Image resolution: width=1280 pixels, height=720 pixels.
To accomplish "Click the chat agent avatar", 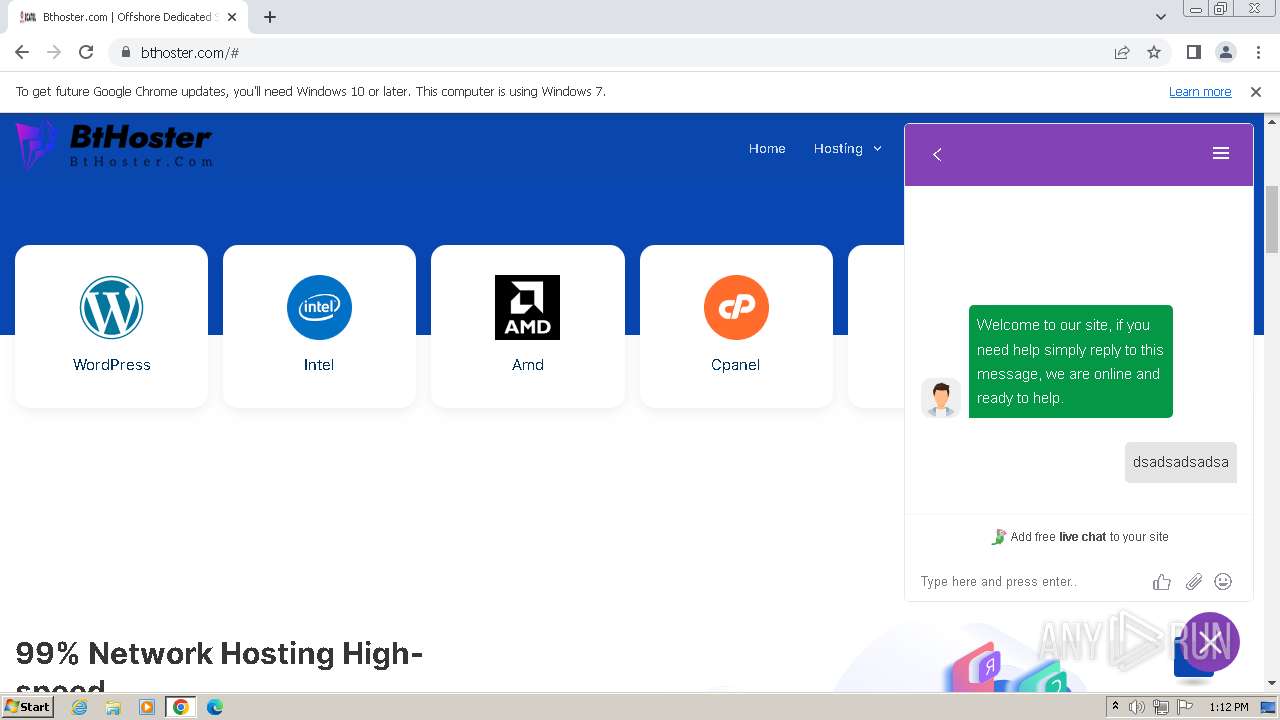I will (940, 398).
